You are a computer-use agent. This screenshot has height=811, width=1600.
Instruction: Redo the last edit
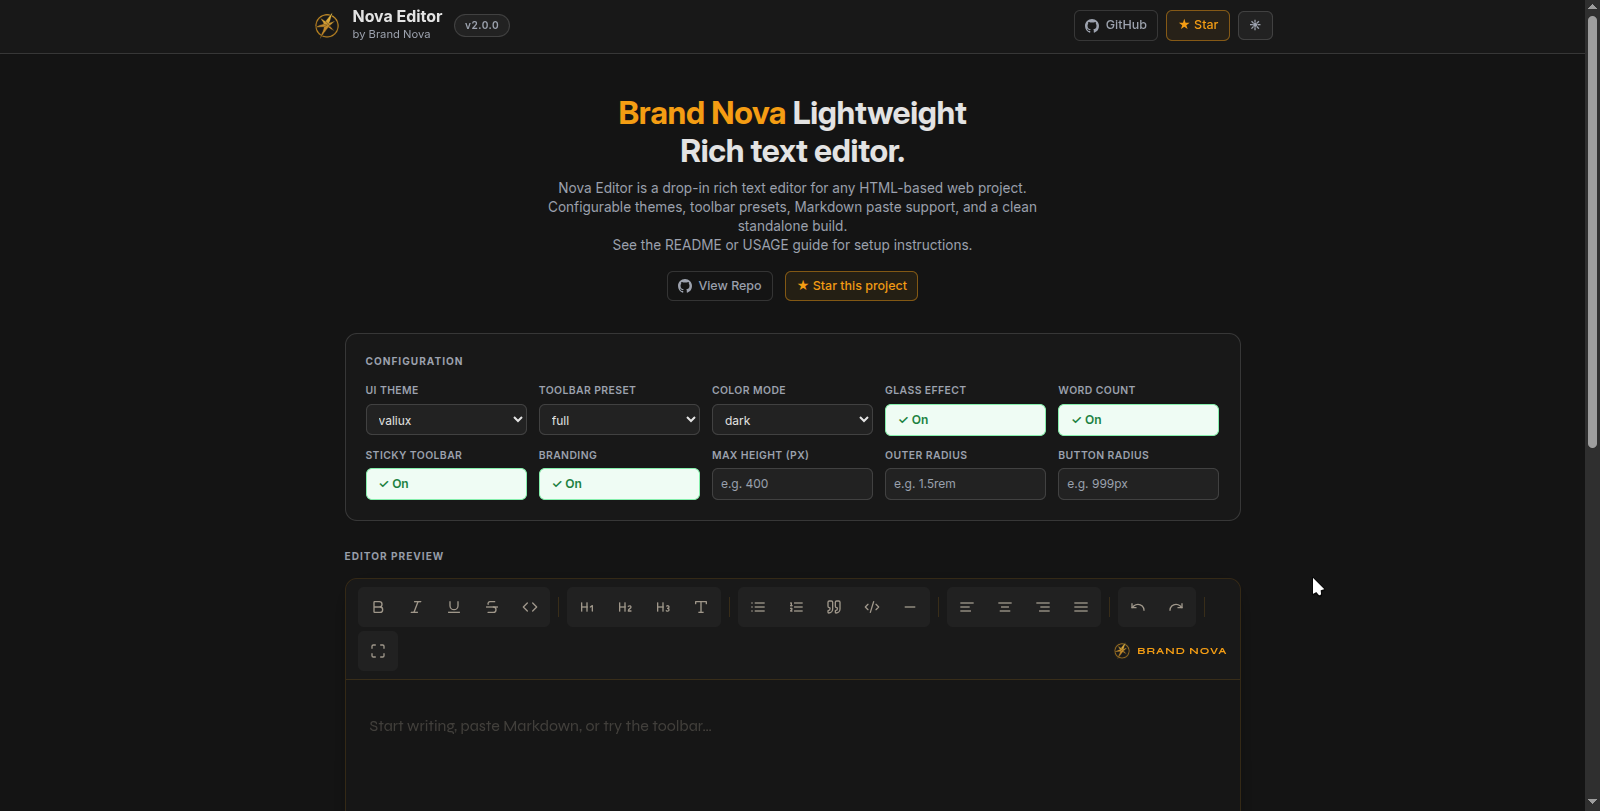(1176, 607)
